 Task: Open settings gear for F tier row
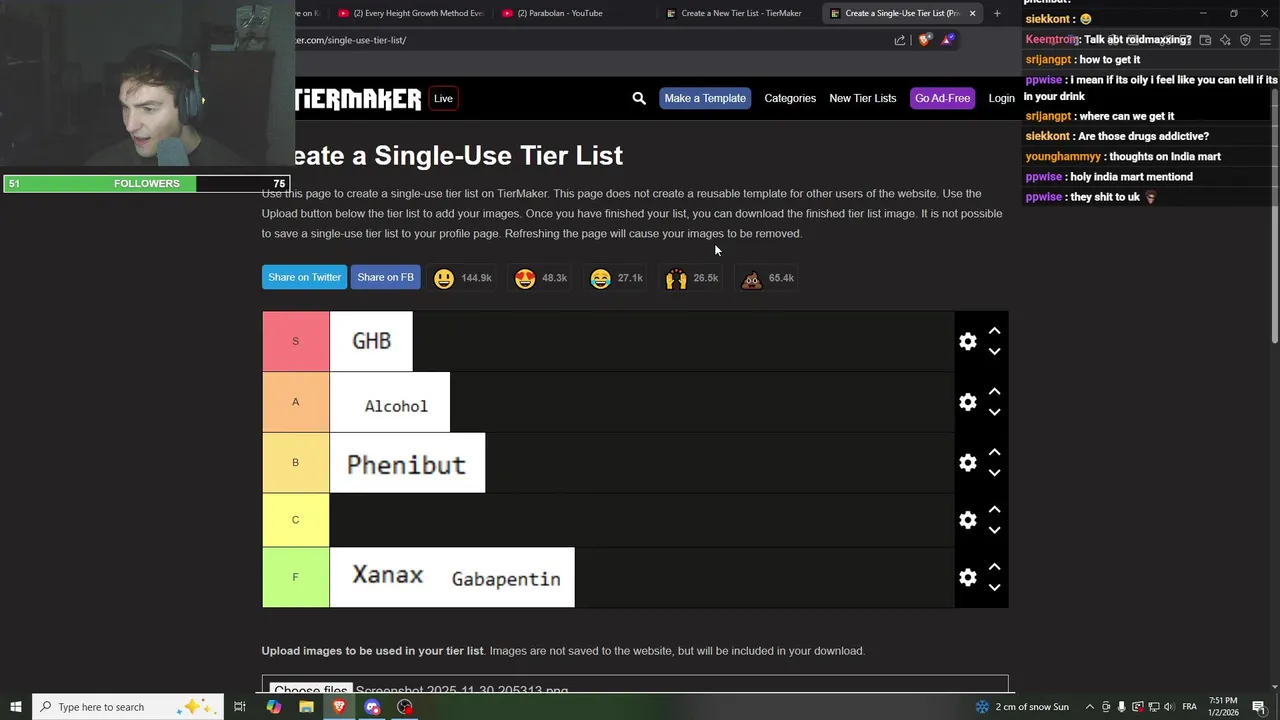pos(968,577)
